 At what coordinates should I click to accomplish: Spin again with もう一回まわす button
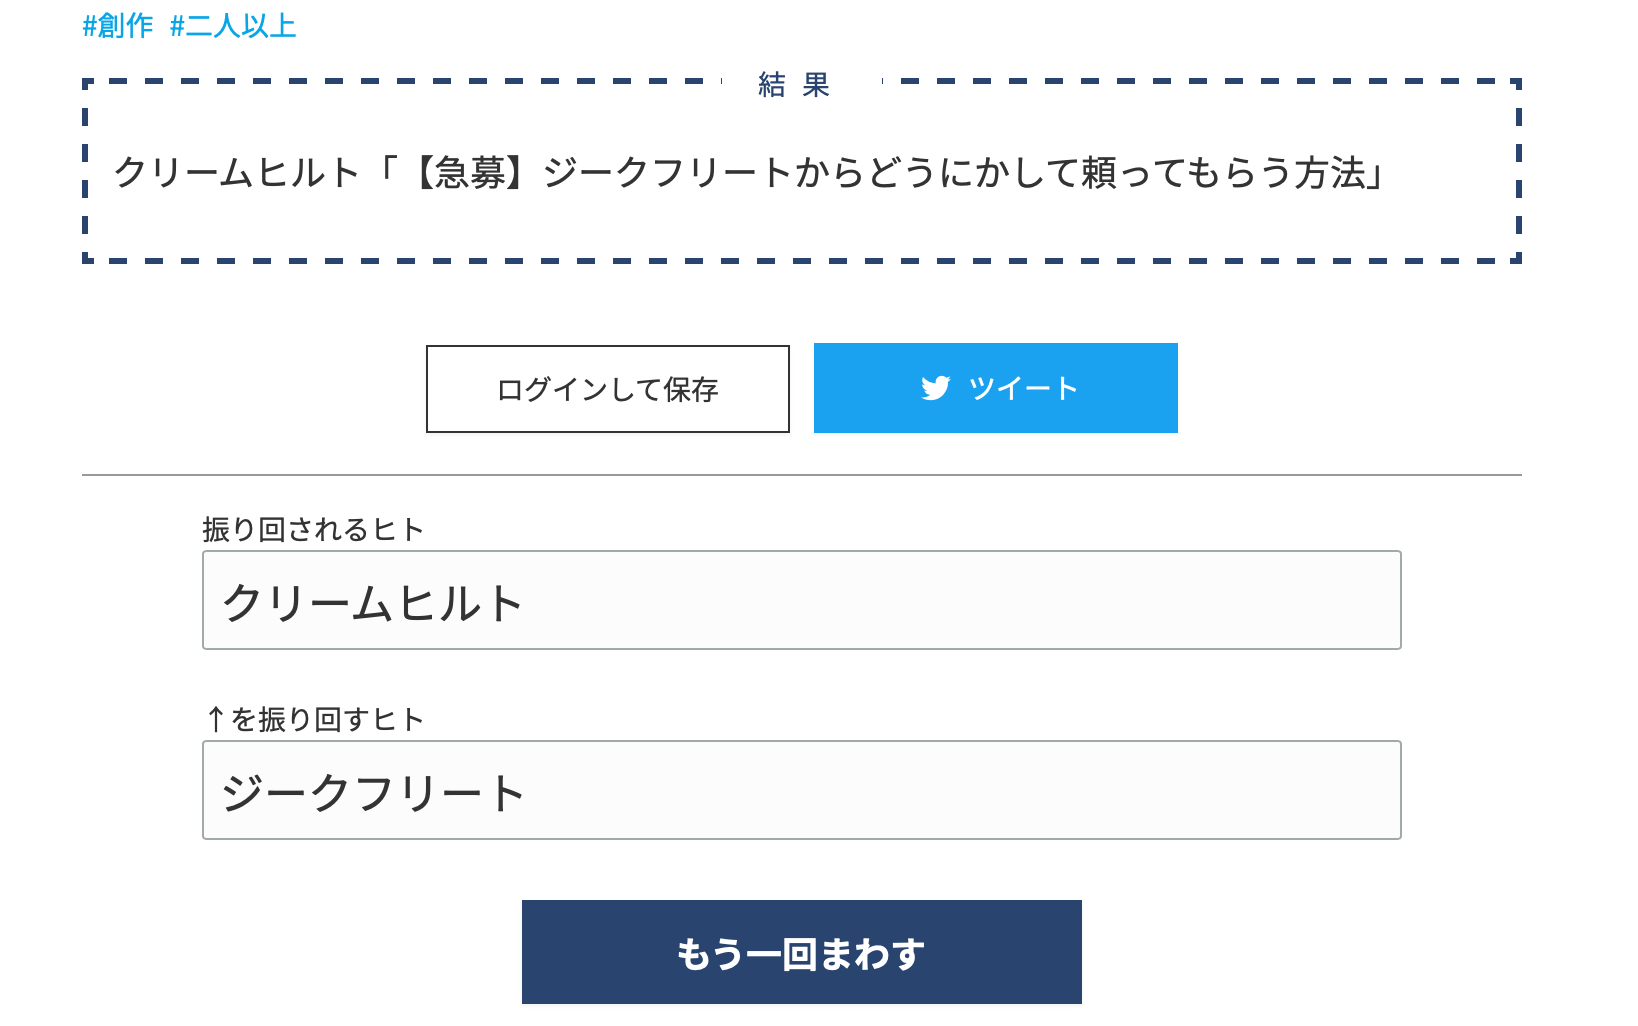802,952
